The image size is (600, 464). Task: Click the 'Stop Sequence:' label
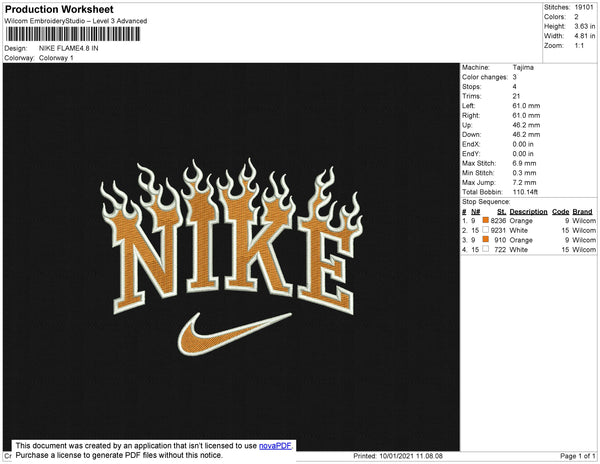(x=486, y=202)
